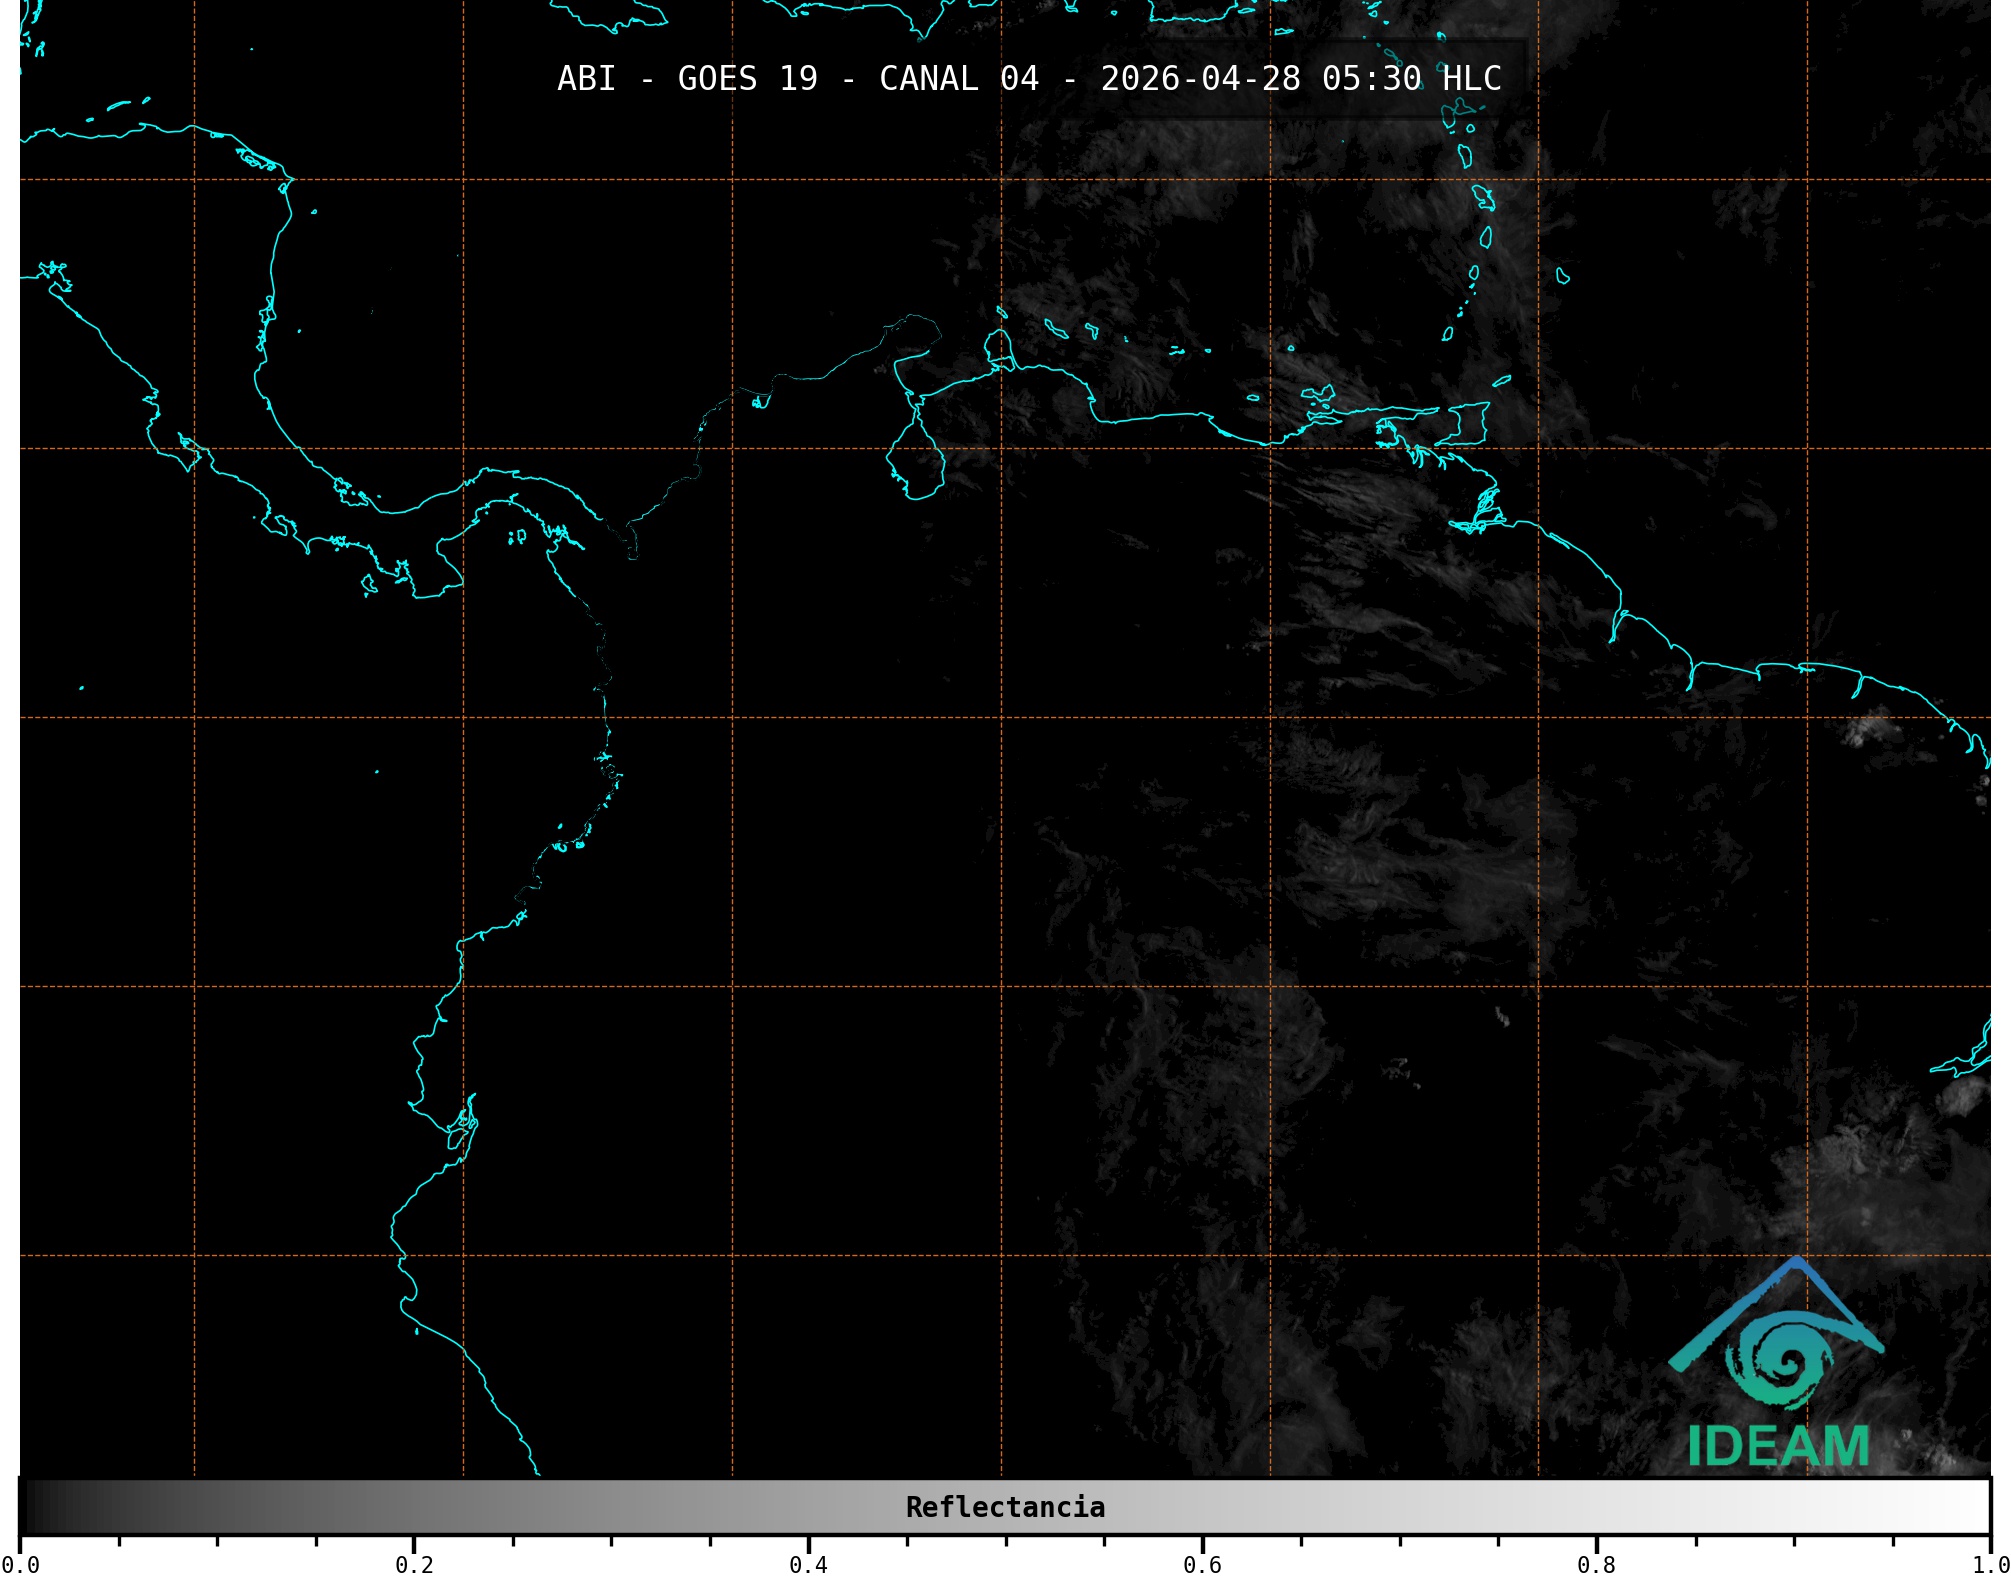Click the bright cloud patch near Guyana coast
The image size is (2011, 1577).
tap(1866, 729)
